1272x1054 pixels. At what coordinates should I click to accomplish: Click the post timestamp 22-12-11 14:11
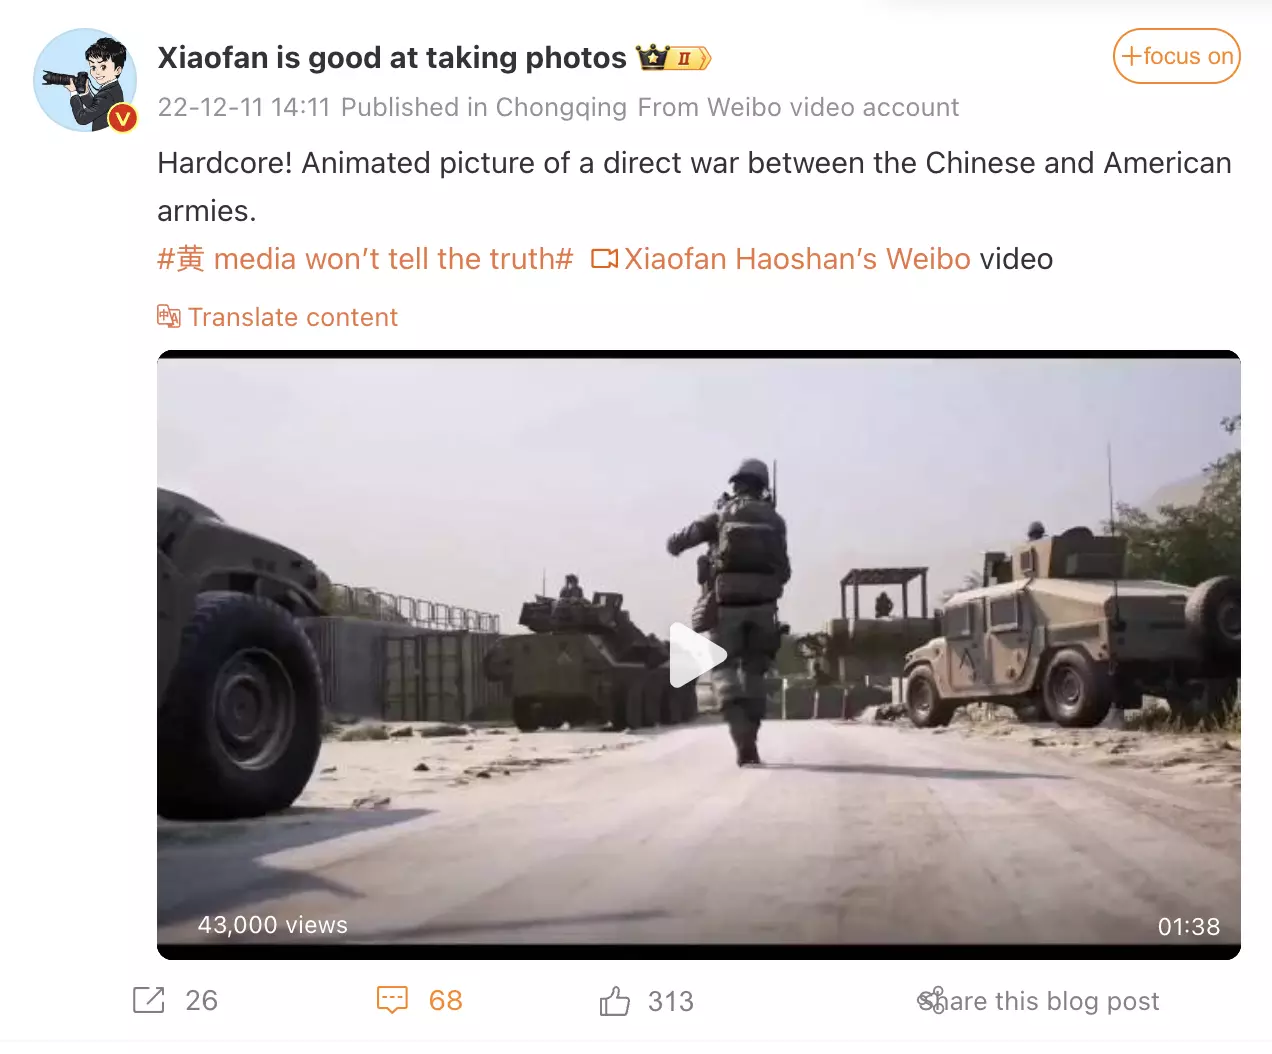[244, 107]
